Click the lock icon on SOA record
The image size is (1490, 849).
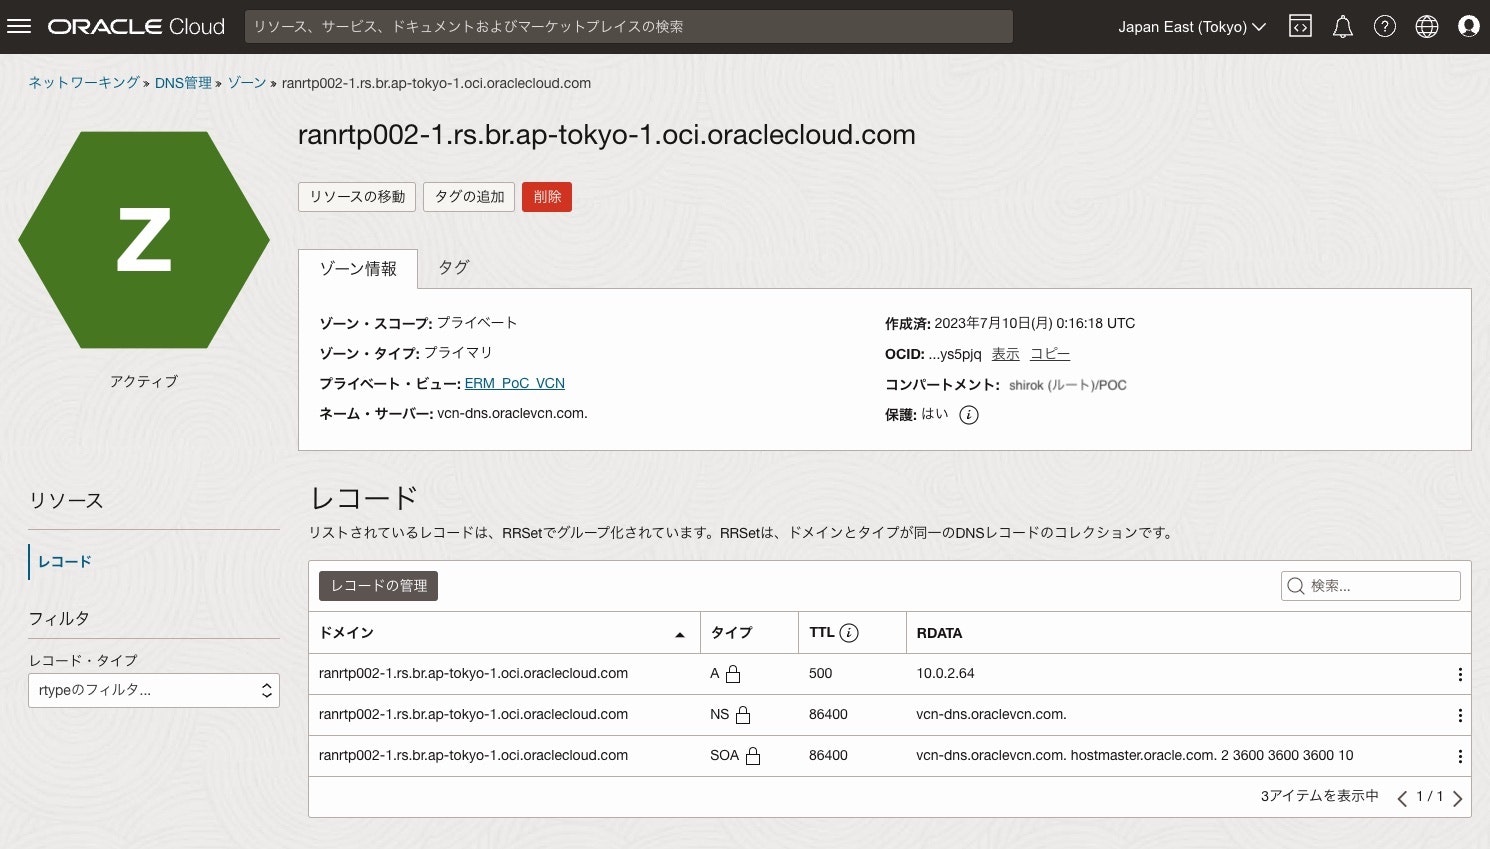click(x=753, y=756)
